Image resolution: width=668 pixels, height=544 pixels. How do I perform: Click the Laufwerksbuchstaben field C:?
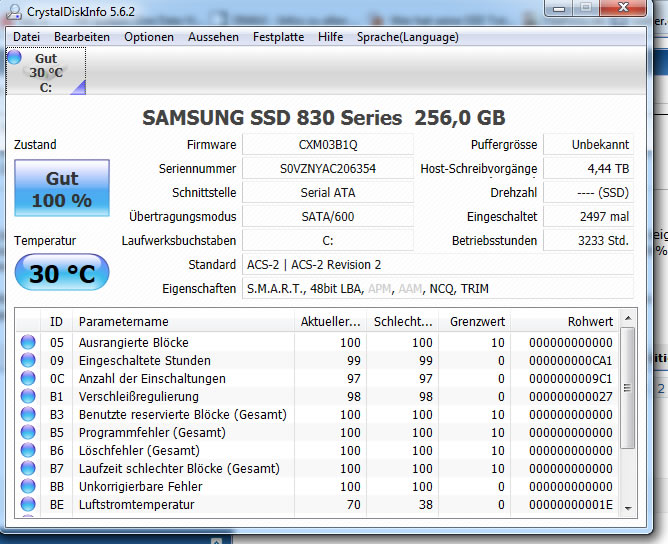[x=328, y=241]
